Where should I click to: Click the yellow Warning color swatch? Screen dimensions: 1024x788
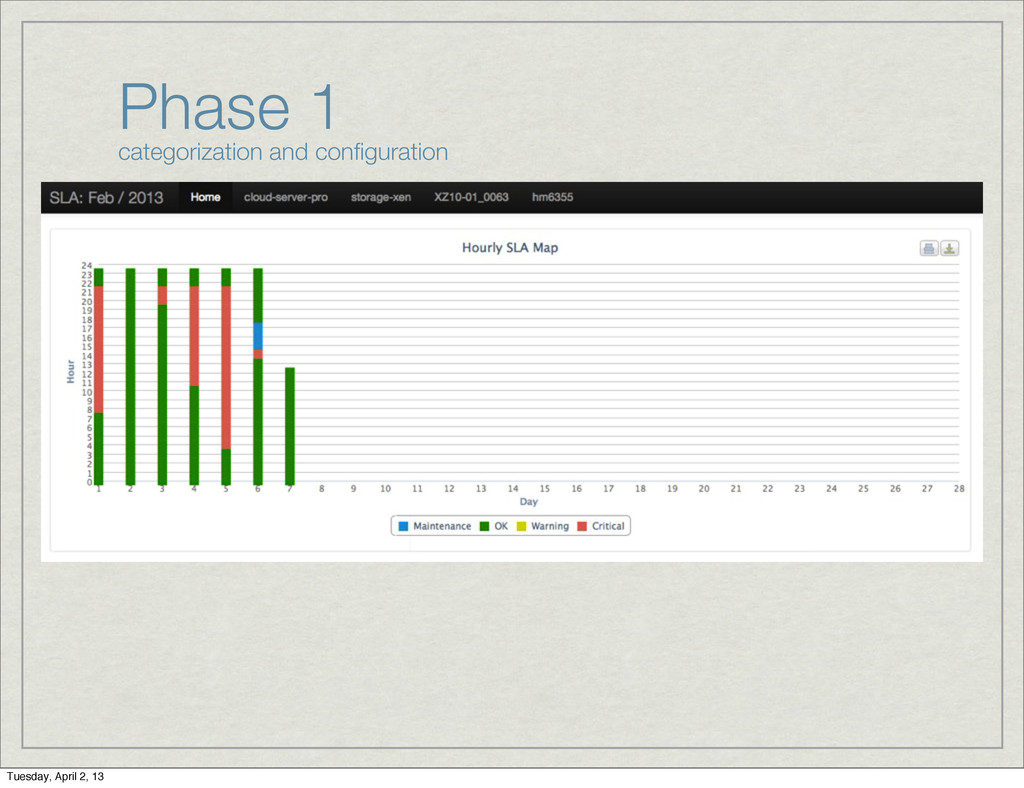521,526
